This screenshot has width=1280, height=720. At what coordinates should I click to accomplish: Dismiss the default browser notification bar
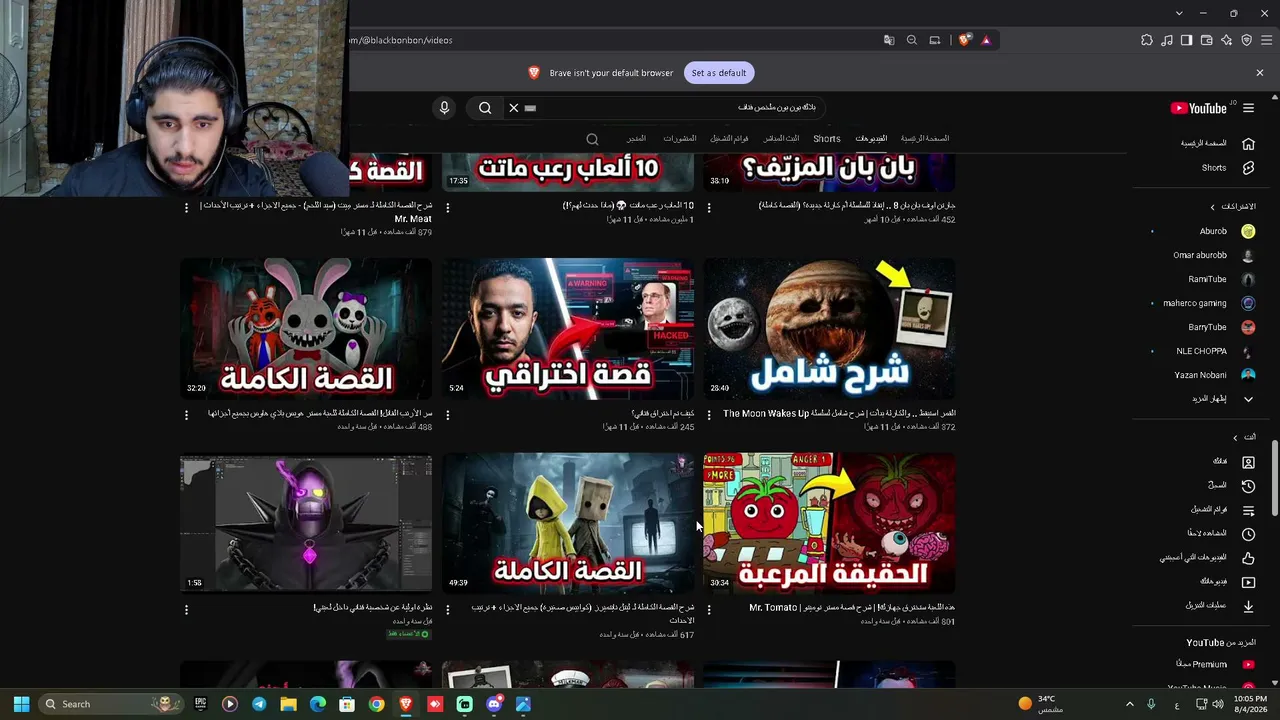(x=1260, y=73)
